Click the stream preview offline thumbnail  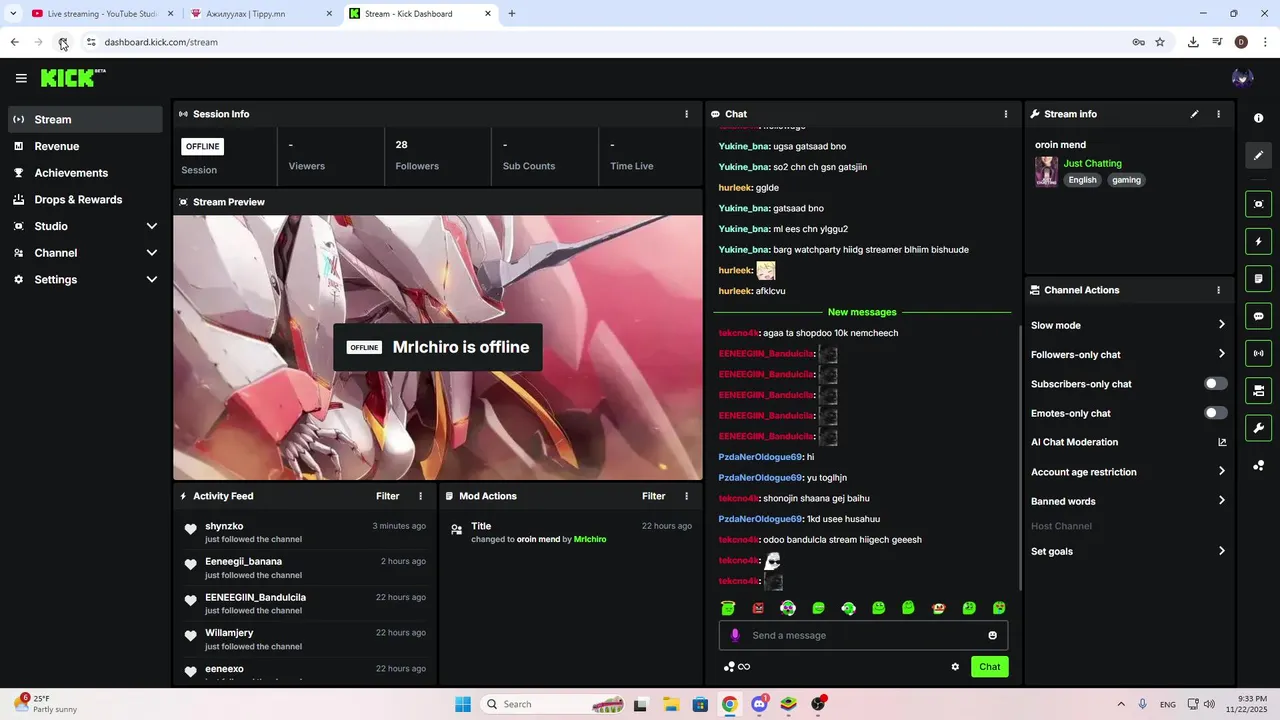point(438,348)
